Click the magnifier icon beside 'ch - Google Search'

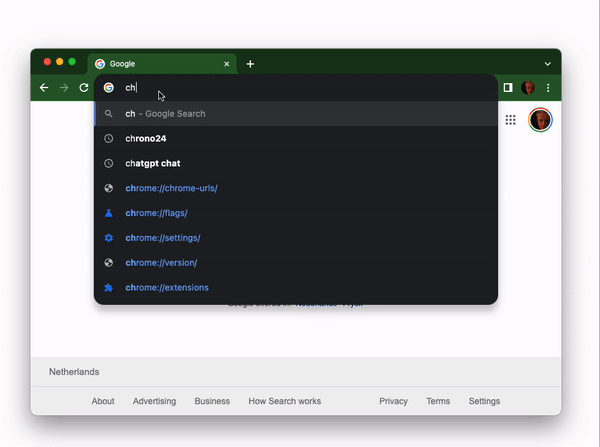(109, 114)
